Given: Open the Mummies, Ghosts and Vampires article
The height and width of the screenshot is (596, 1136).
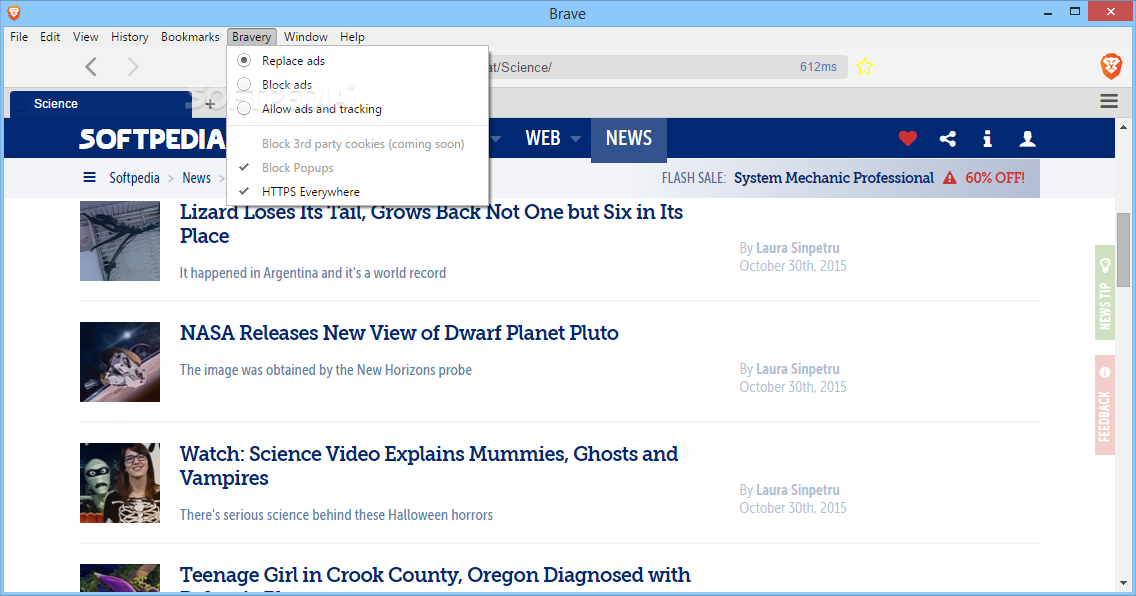Looking at the screenshot, I should (429, 466).
